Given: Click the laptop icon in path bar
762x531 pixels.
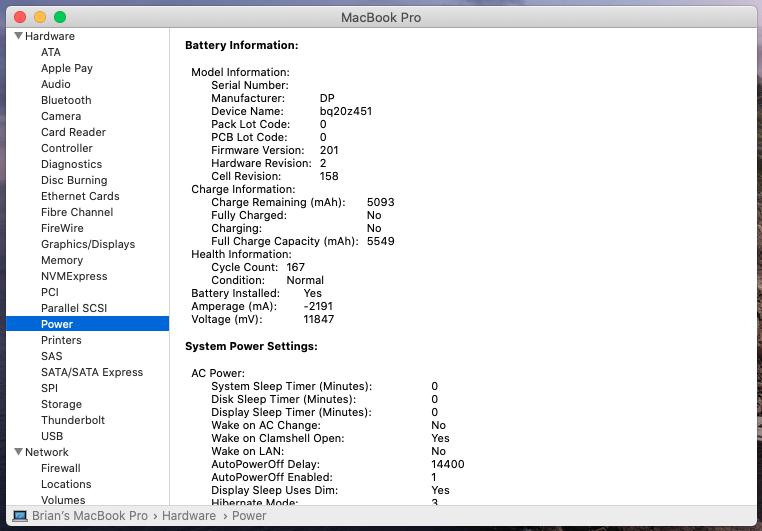Looking at the screenshot, I should tap(19, 516).
